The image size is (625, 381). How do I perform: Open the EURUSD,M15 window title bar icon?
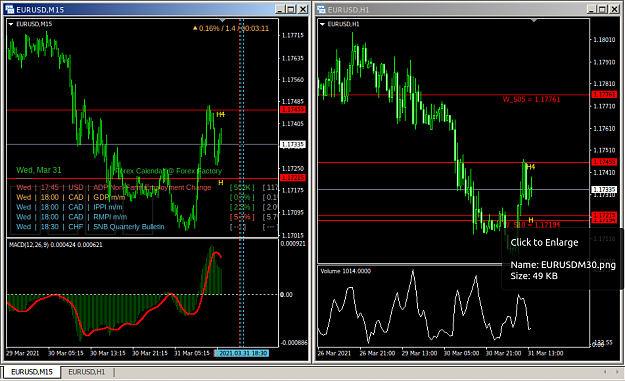pos(10,9)
